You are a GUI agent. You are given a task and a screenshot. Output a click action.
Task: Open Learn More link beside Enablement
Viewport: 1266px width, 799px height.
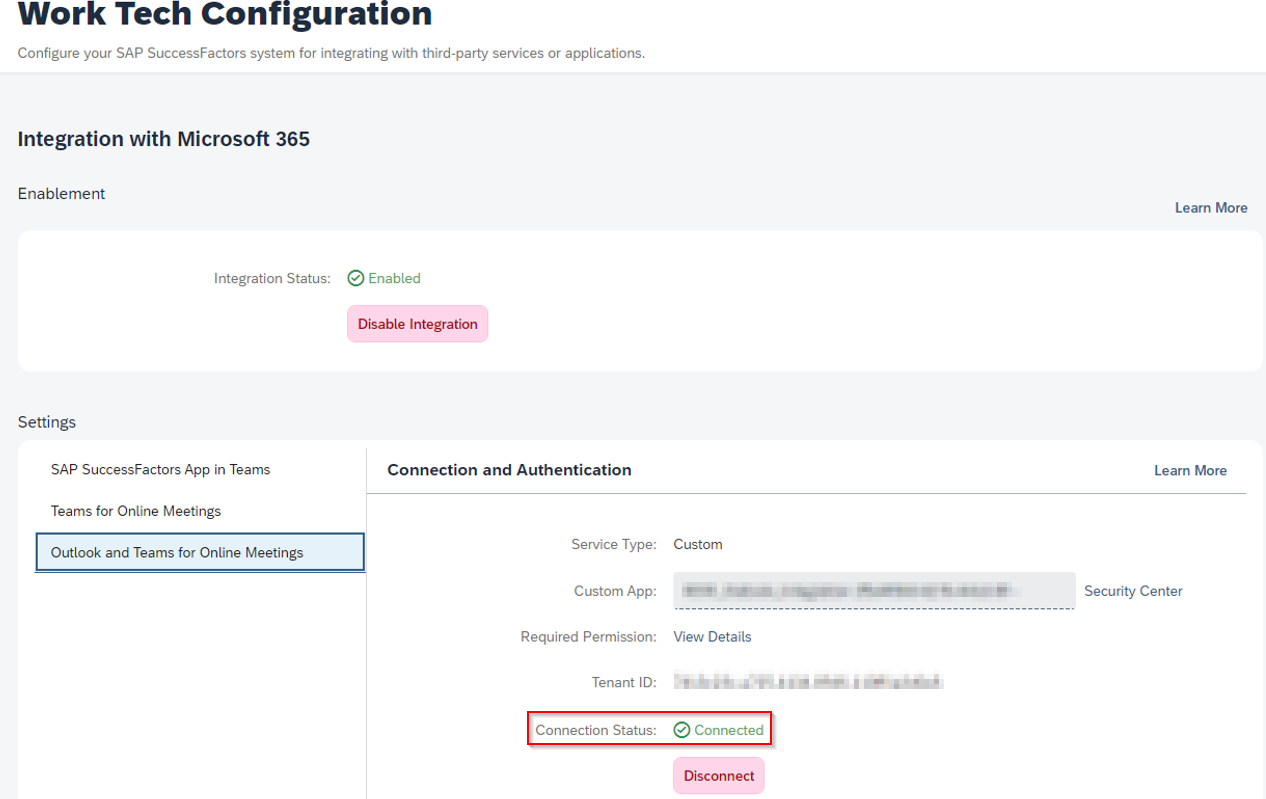[x=1211, y=208]
